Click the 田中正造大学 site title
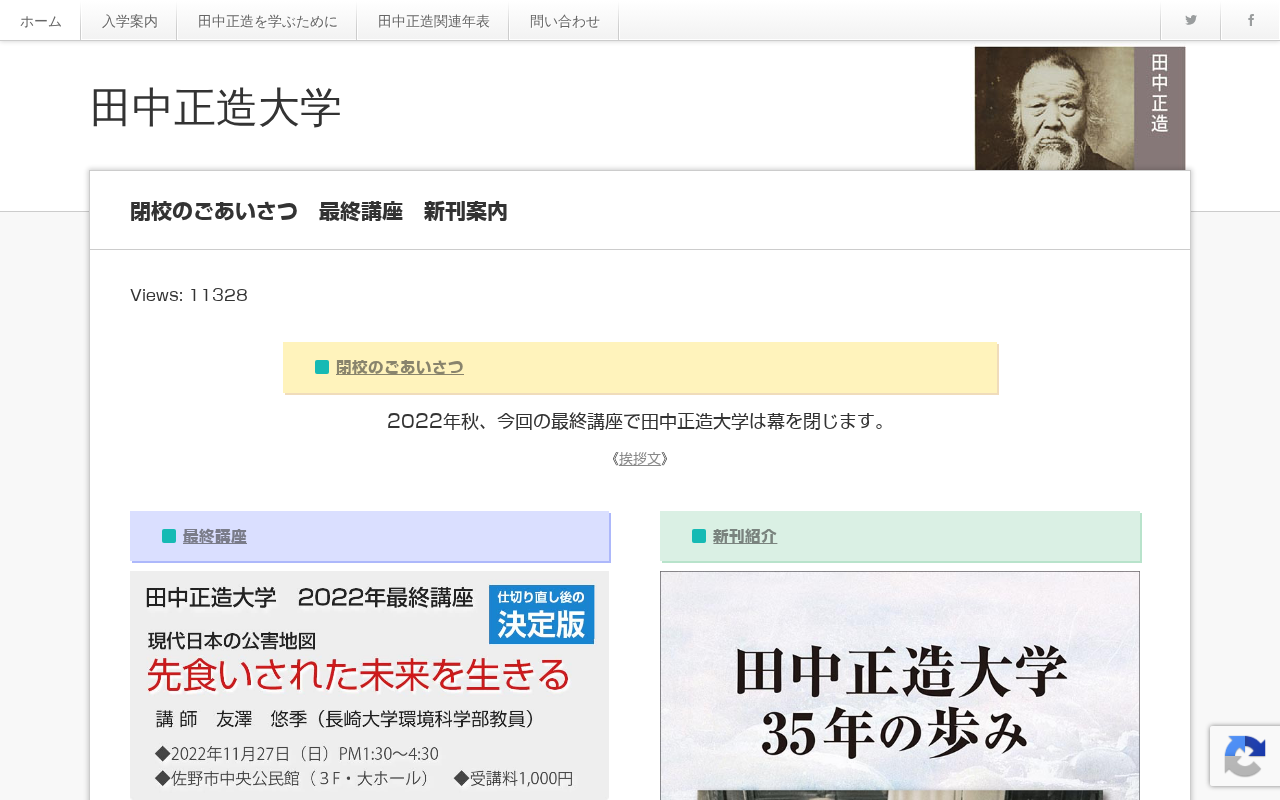 point(216,108)
